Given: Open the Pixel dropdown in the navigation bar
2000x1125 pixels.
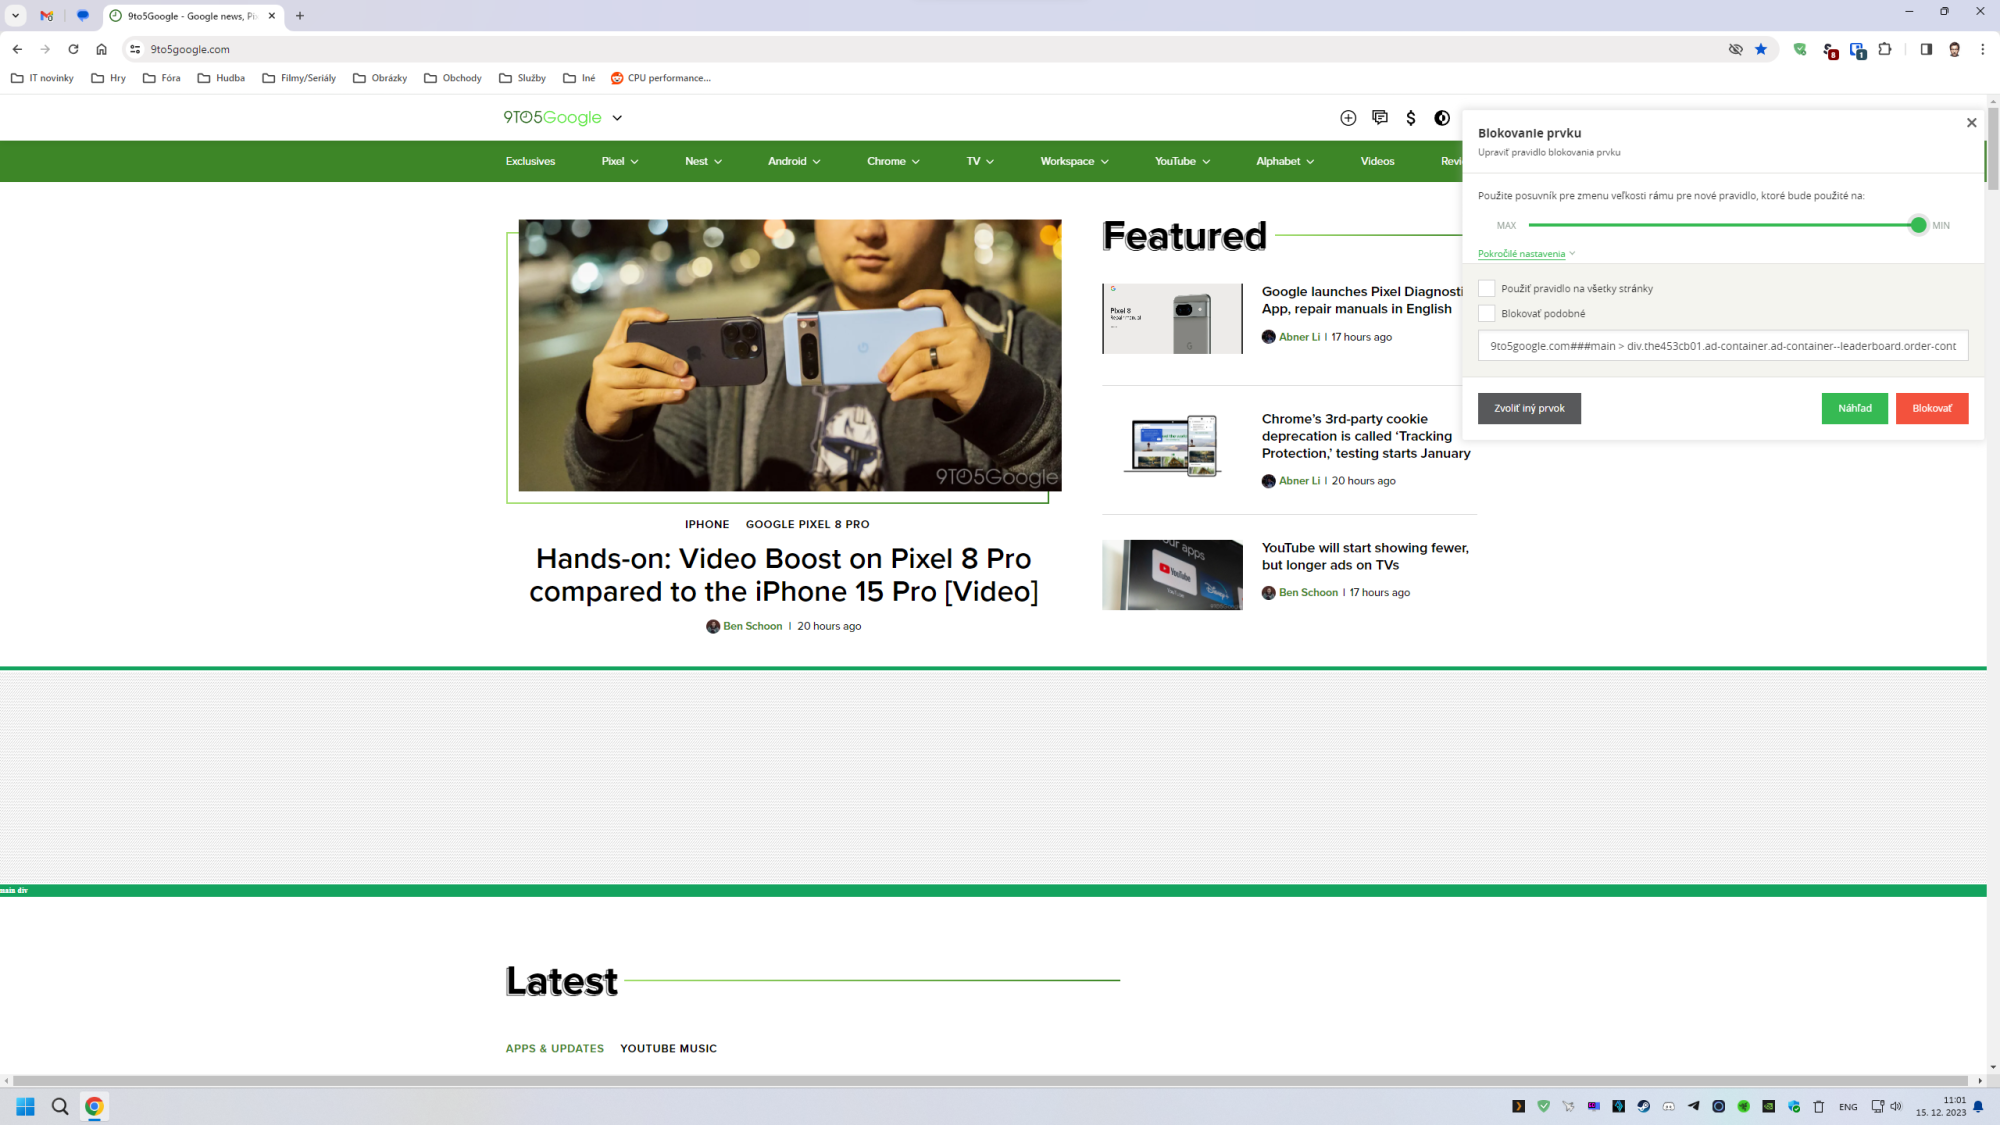Looking at the screenshot, I should pyautogui.click(x=619, y=161).
